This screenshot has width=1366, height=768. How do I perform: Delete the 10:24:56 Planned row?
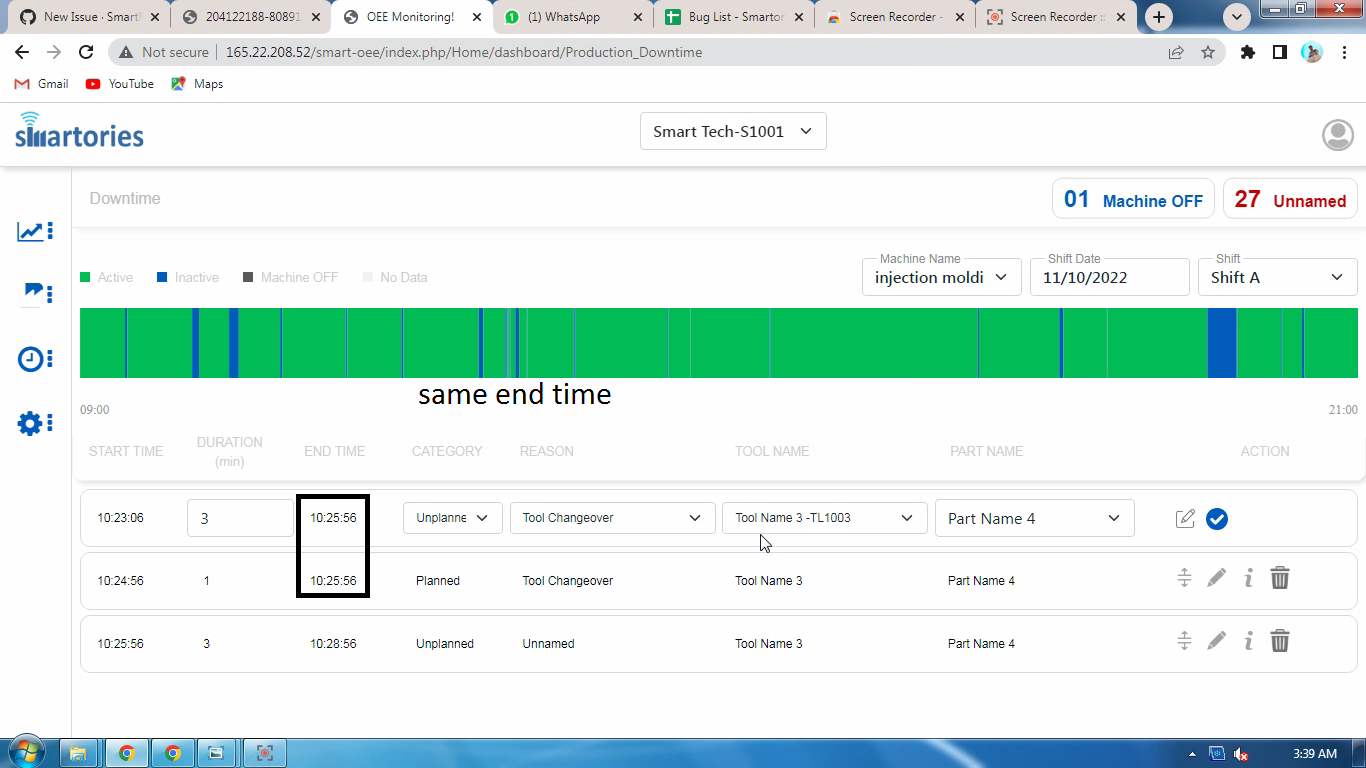point(1280,578)
